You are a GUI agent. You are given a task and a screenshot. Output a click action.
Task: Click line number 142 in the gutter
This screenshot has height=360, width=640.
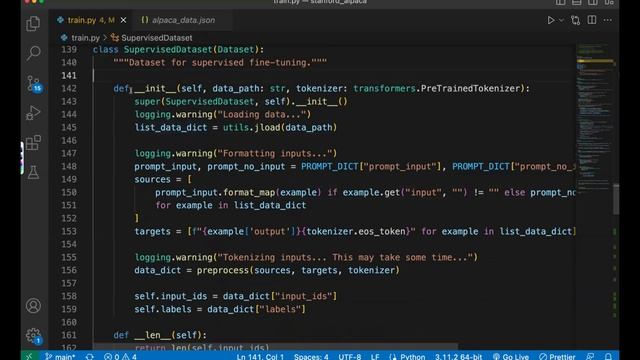[x=69, y=89]
